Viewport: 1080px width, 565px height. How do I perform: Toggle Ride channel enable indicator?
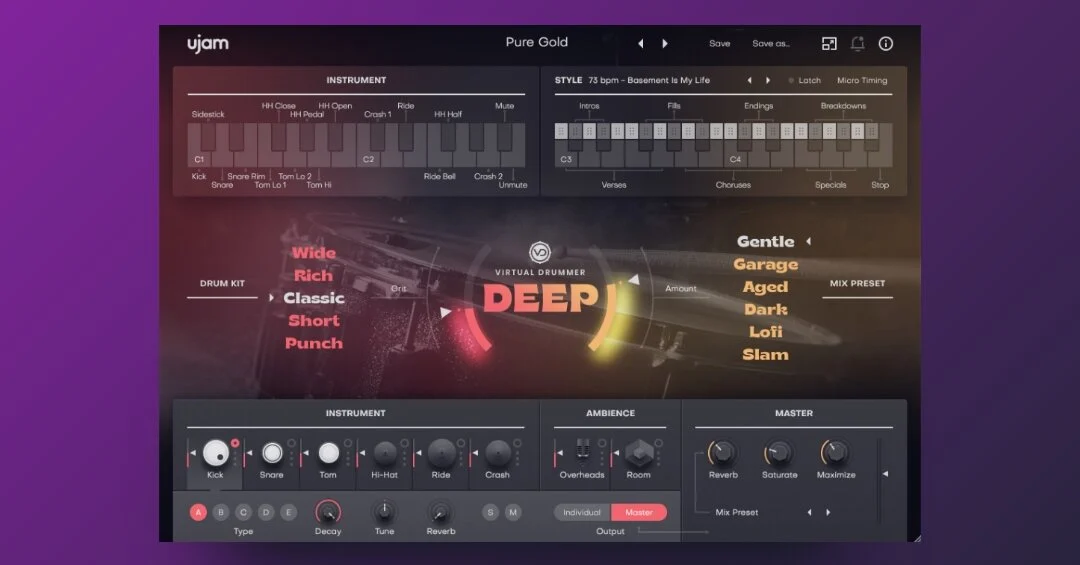point(461,443)
